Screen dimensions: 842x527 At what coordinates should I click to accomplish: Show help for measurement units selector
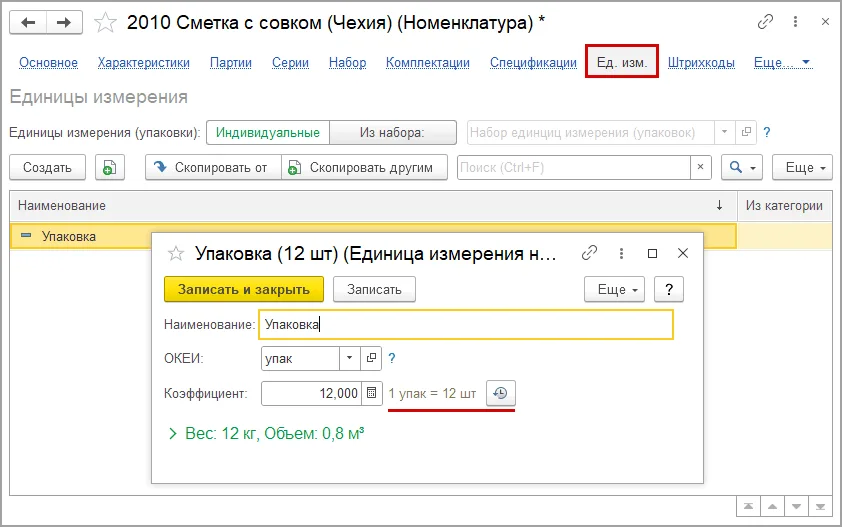click(767, 132)
